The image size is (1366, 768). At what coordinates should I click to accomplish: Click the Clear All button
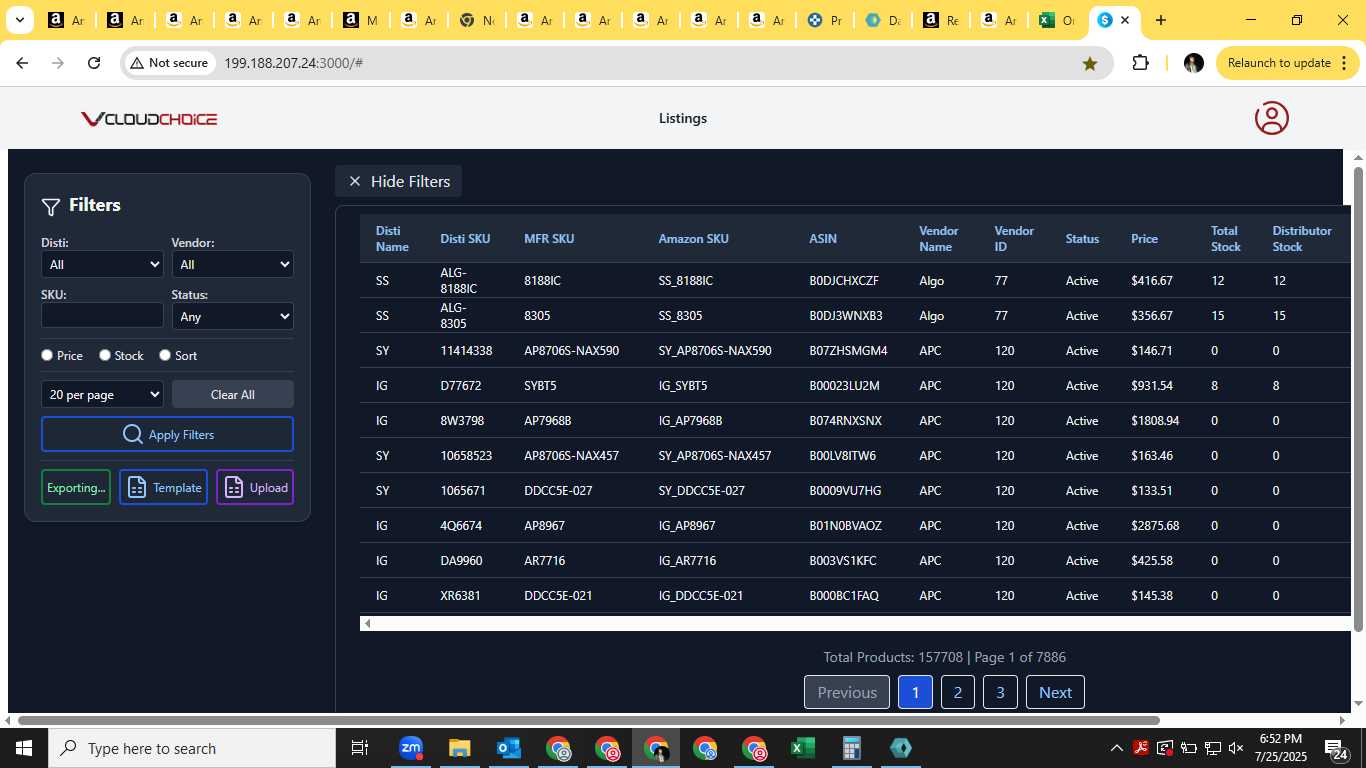click(x=233, y=394)
